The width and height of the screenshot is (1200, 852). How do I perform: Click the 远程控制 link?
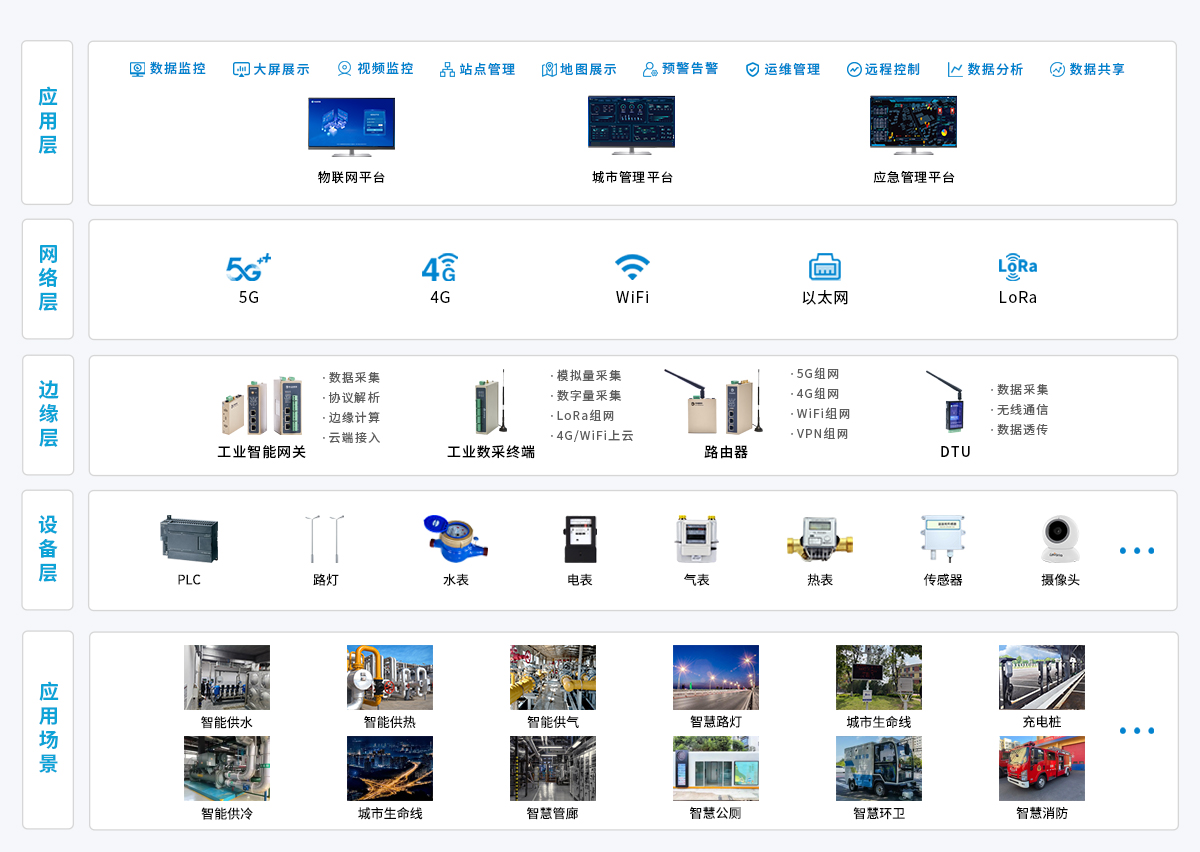(x=883, y=69)
